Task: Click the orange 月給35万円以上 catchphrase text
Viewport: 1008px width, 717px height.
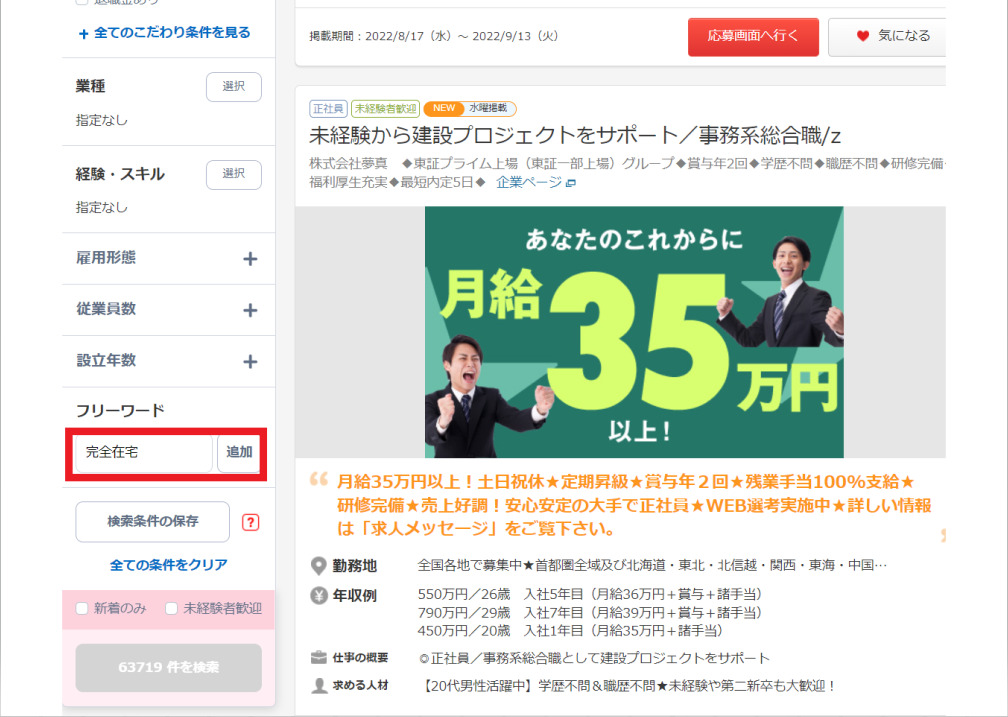Action: 633,505
